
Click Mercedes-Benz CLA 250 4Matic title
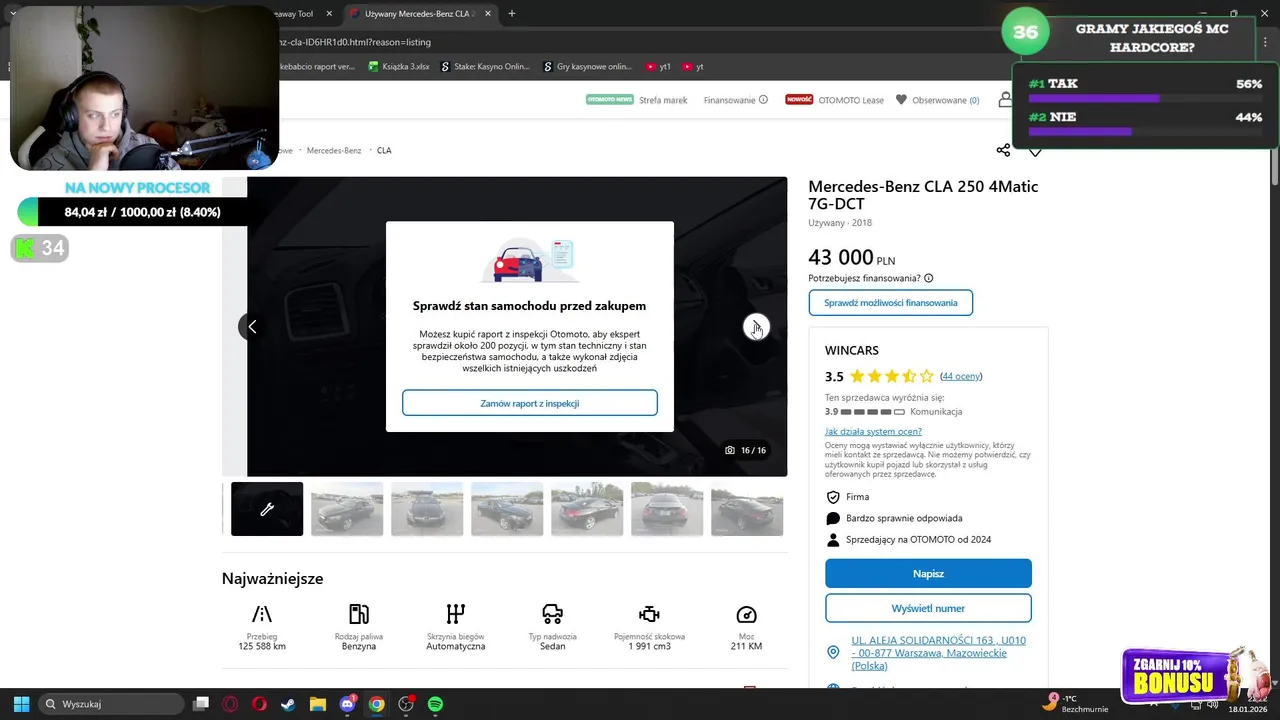(x=923, y=195)
